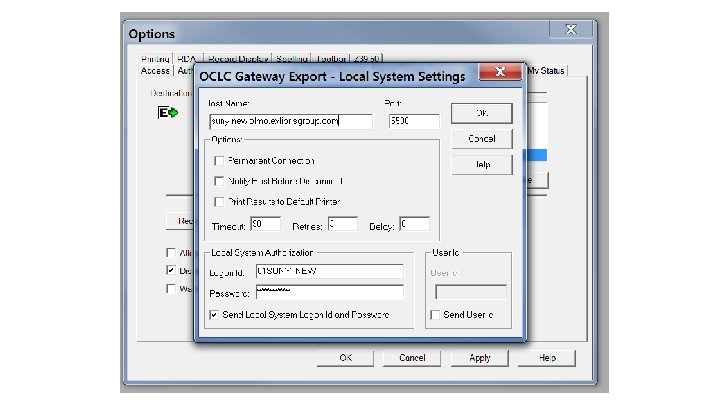Image resolution: width=720 pixels, height=405 pixels.
Task: Toggle the last checkbox in Options window
Action: (x=171, y=288)
